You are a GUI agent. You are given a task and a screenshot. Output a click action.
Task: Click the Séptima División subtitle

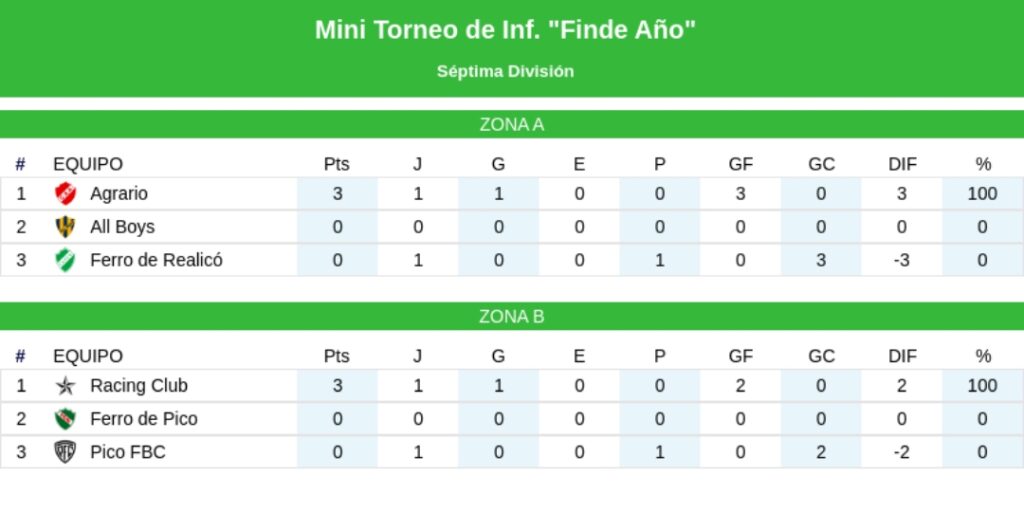coord(505,71)
